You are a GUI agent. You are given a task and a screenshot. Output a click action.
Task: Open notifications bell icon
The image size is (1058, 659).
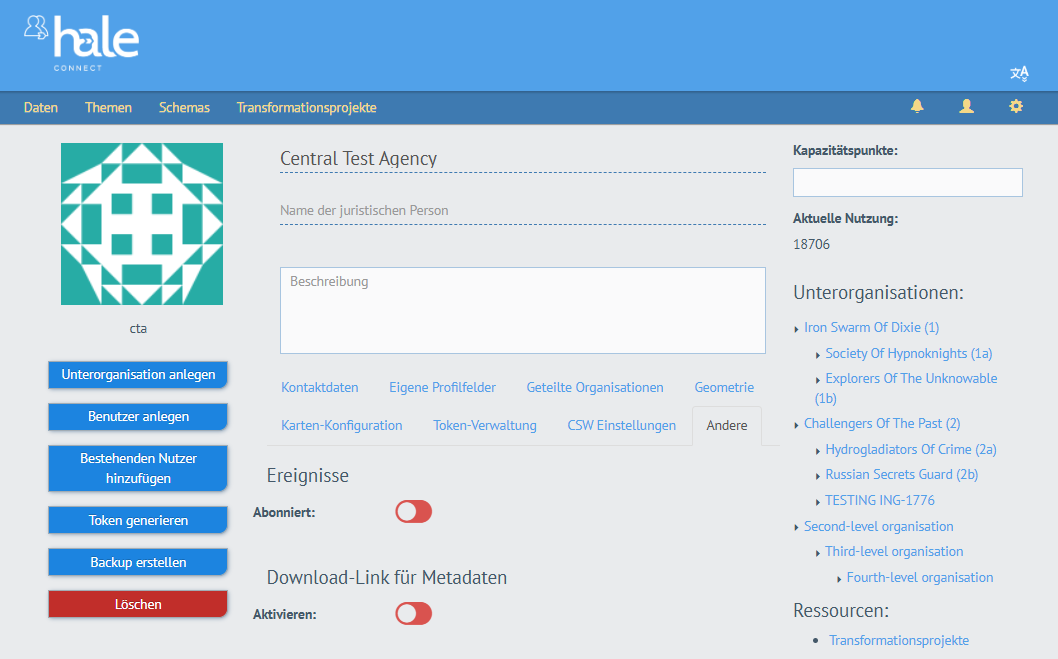tap(917, 106)
